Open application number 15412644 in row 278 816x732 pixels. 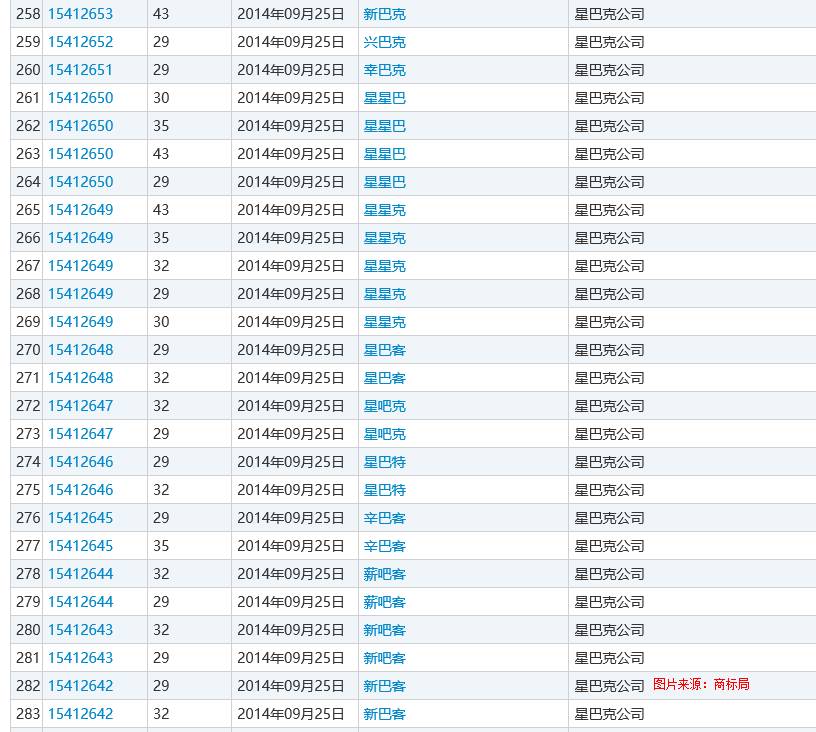click(80, 574)
